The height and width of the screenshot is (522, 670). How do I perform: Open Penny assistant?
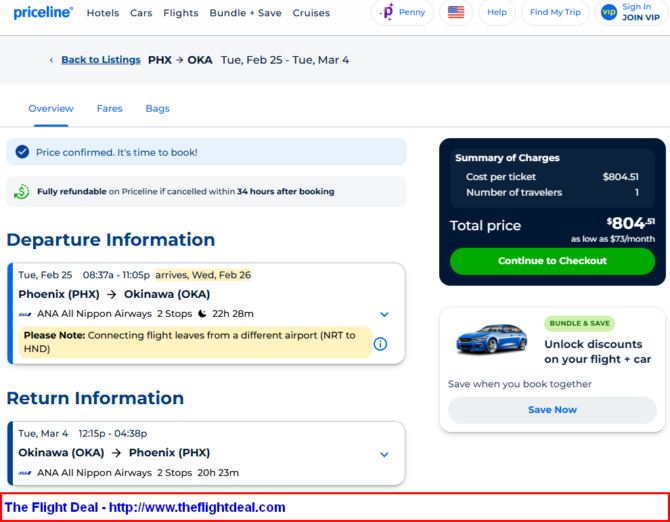(402, 12)
